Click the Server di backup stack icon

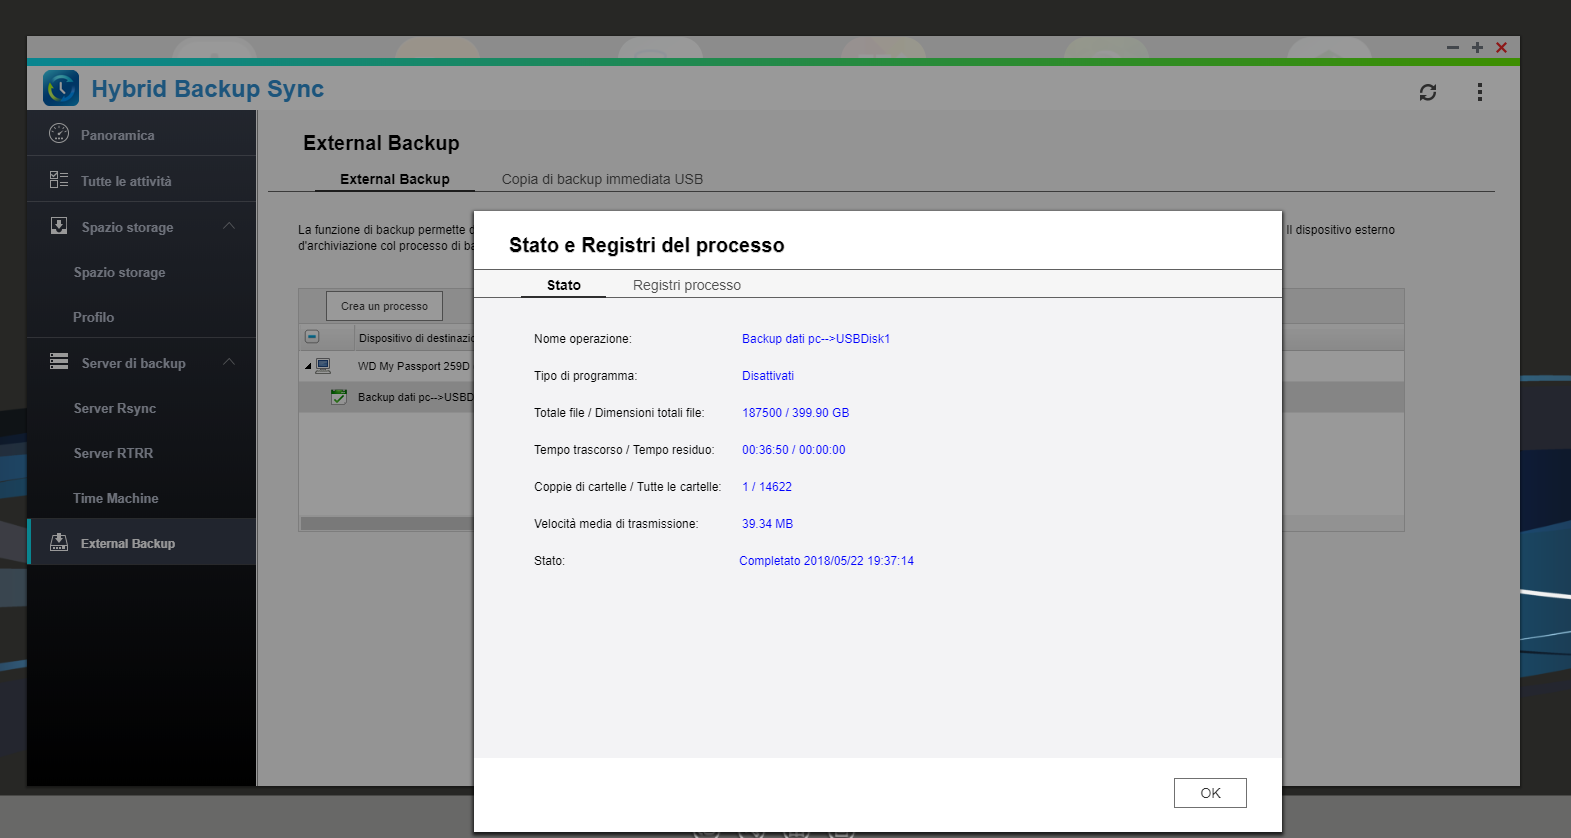(59, 362)
